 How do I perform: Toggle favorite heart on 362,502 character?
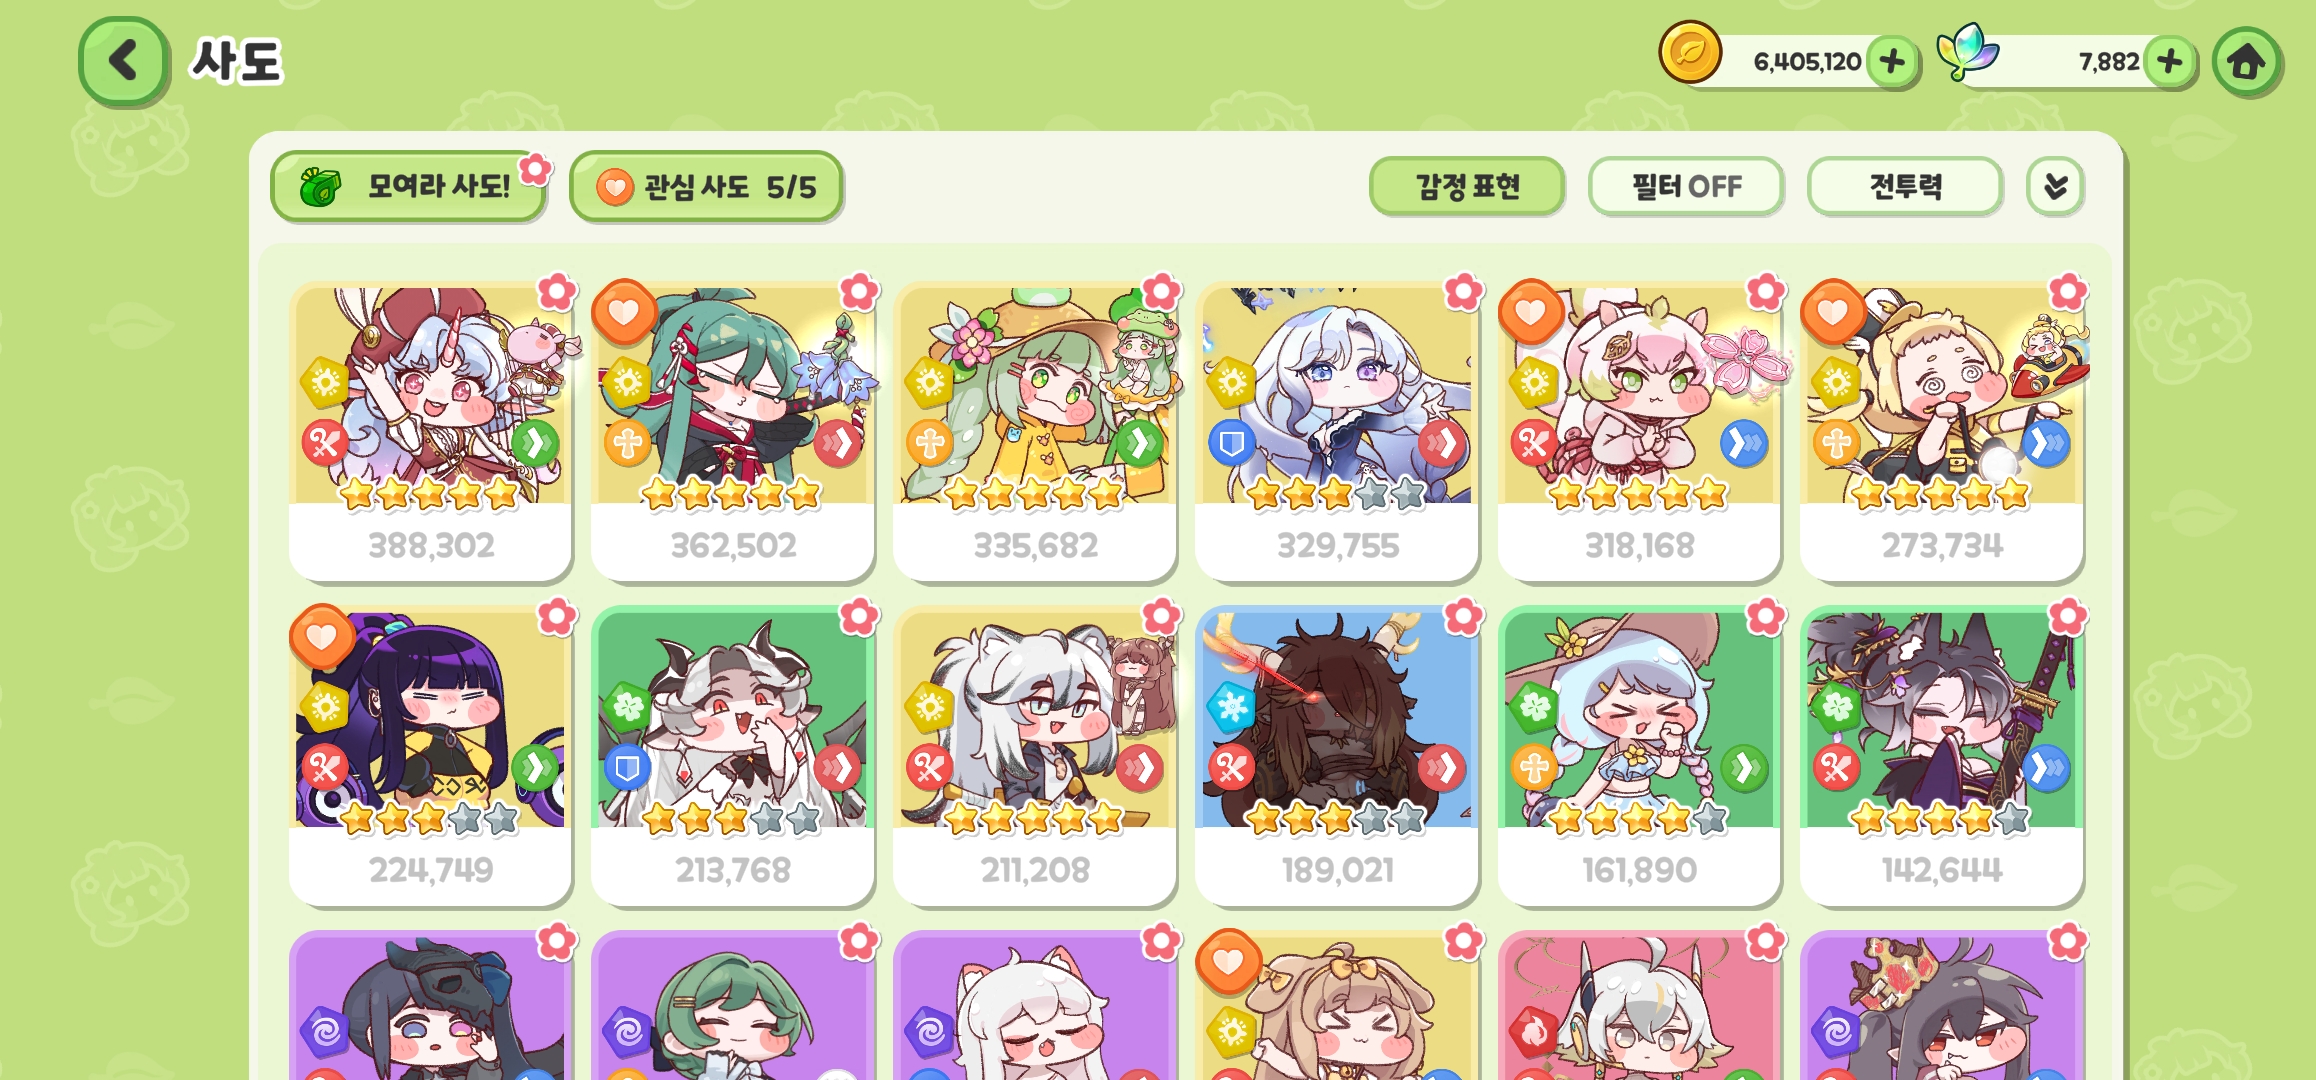[624, 312]
